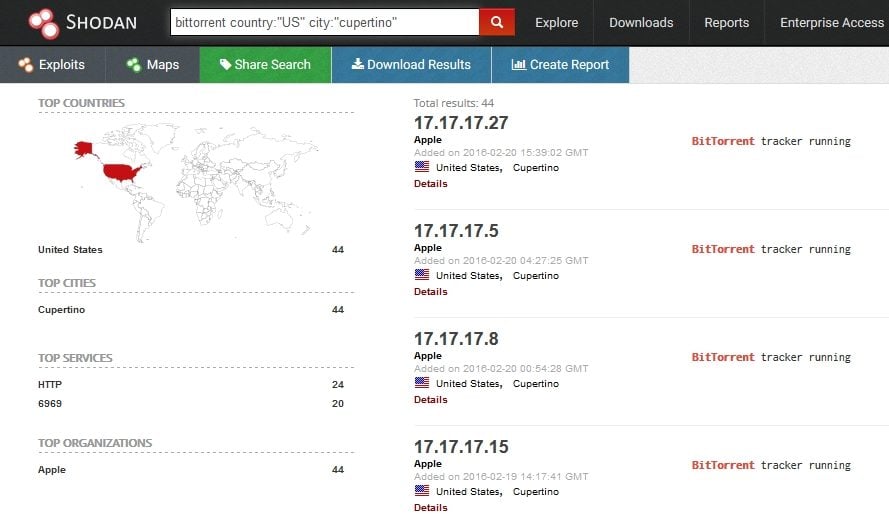The width and height of the screenshot is (889, 531).
Task: Open the Reports page
Action: point(726,23)
